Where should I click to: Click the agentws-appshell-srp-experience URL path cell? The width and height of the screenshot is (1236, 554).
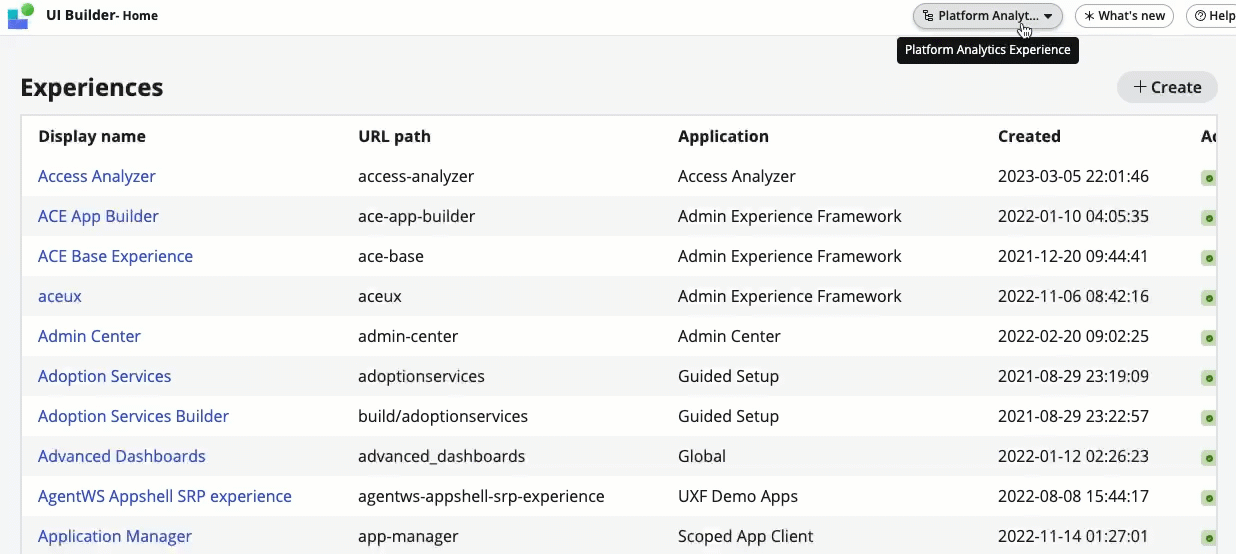481,496
